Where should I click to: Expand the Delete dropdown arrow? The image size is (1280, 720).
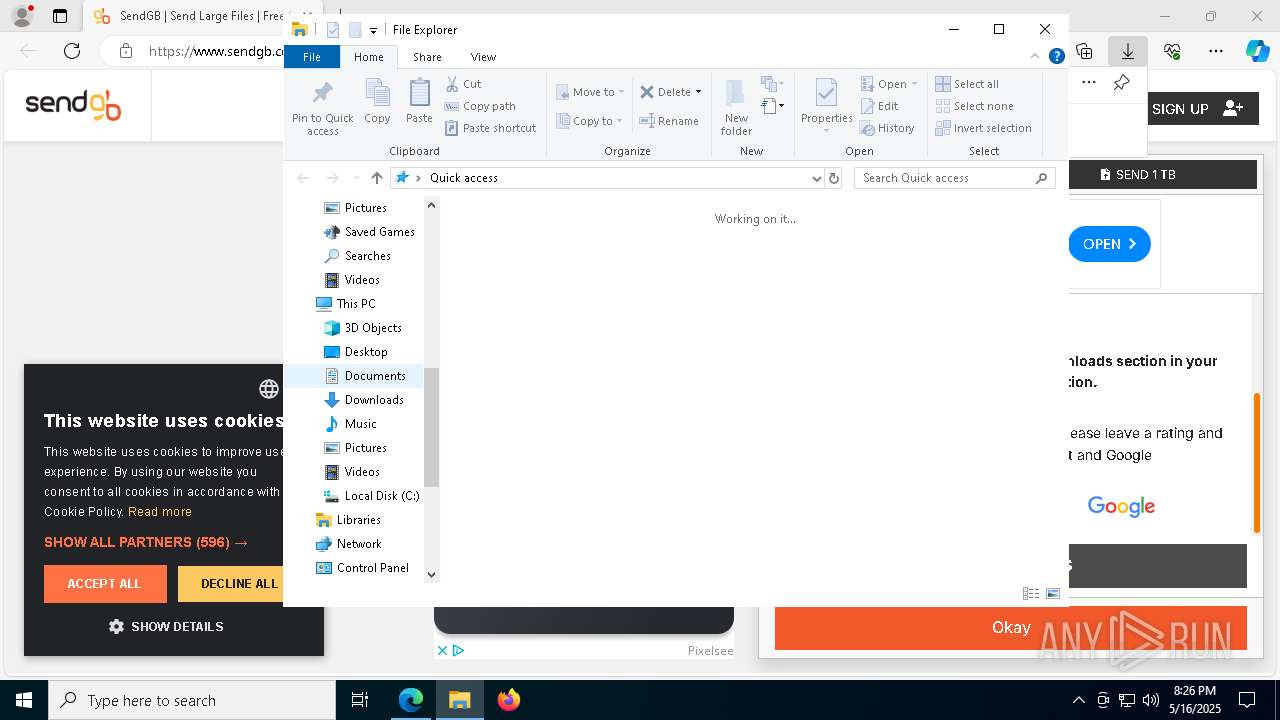pyautogui.click(x=698, y=92)
